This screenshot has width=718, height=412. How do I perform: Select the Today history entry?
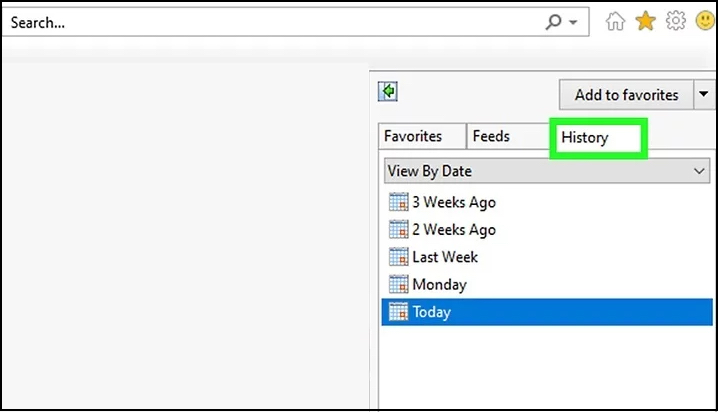pos(432,312)
